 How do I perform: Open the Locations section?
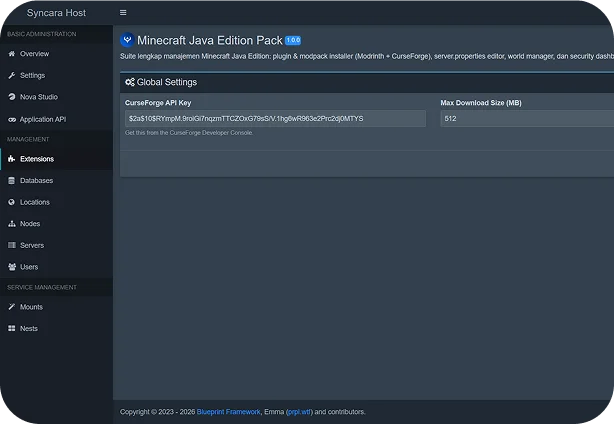(56, 202)
